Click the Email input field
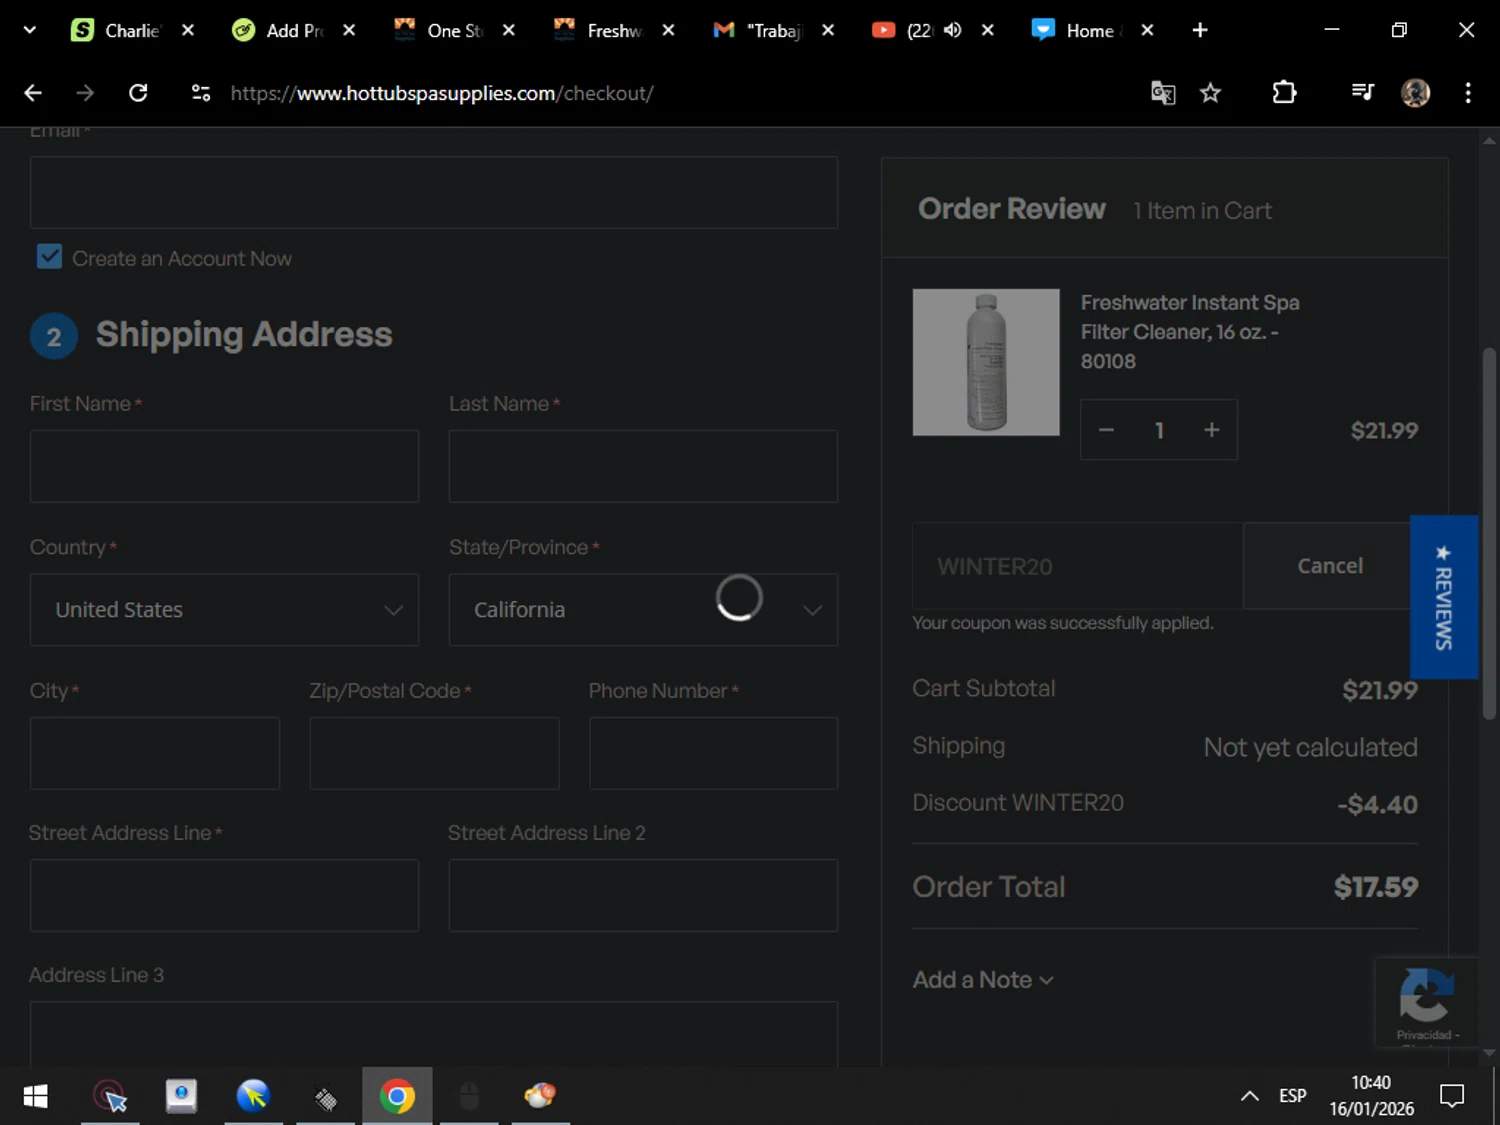The image size is (1500, 1125). [434, 192]
